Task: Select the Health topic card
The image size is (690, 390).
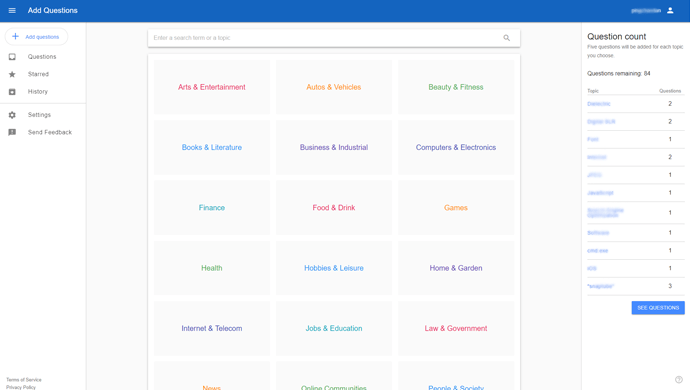Action: point(212,268)
